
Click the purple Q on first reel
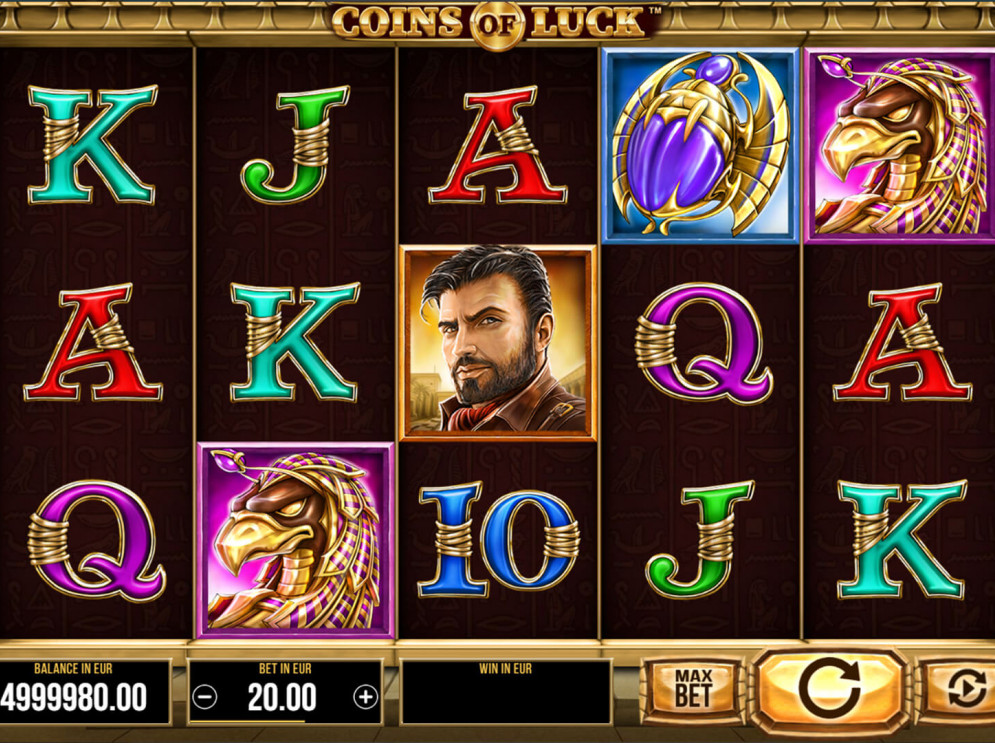click(96, 540)
